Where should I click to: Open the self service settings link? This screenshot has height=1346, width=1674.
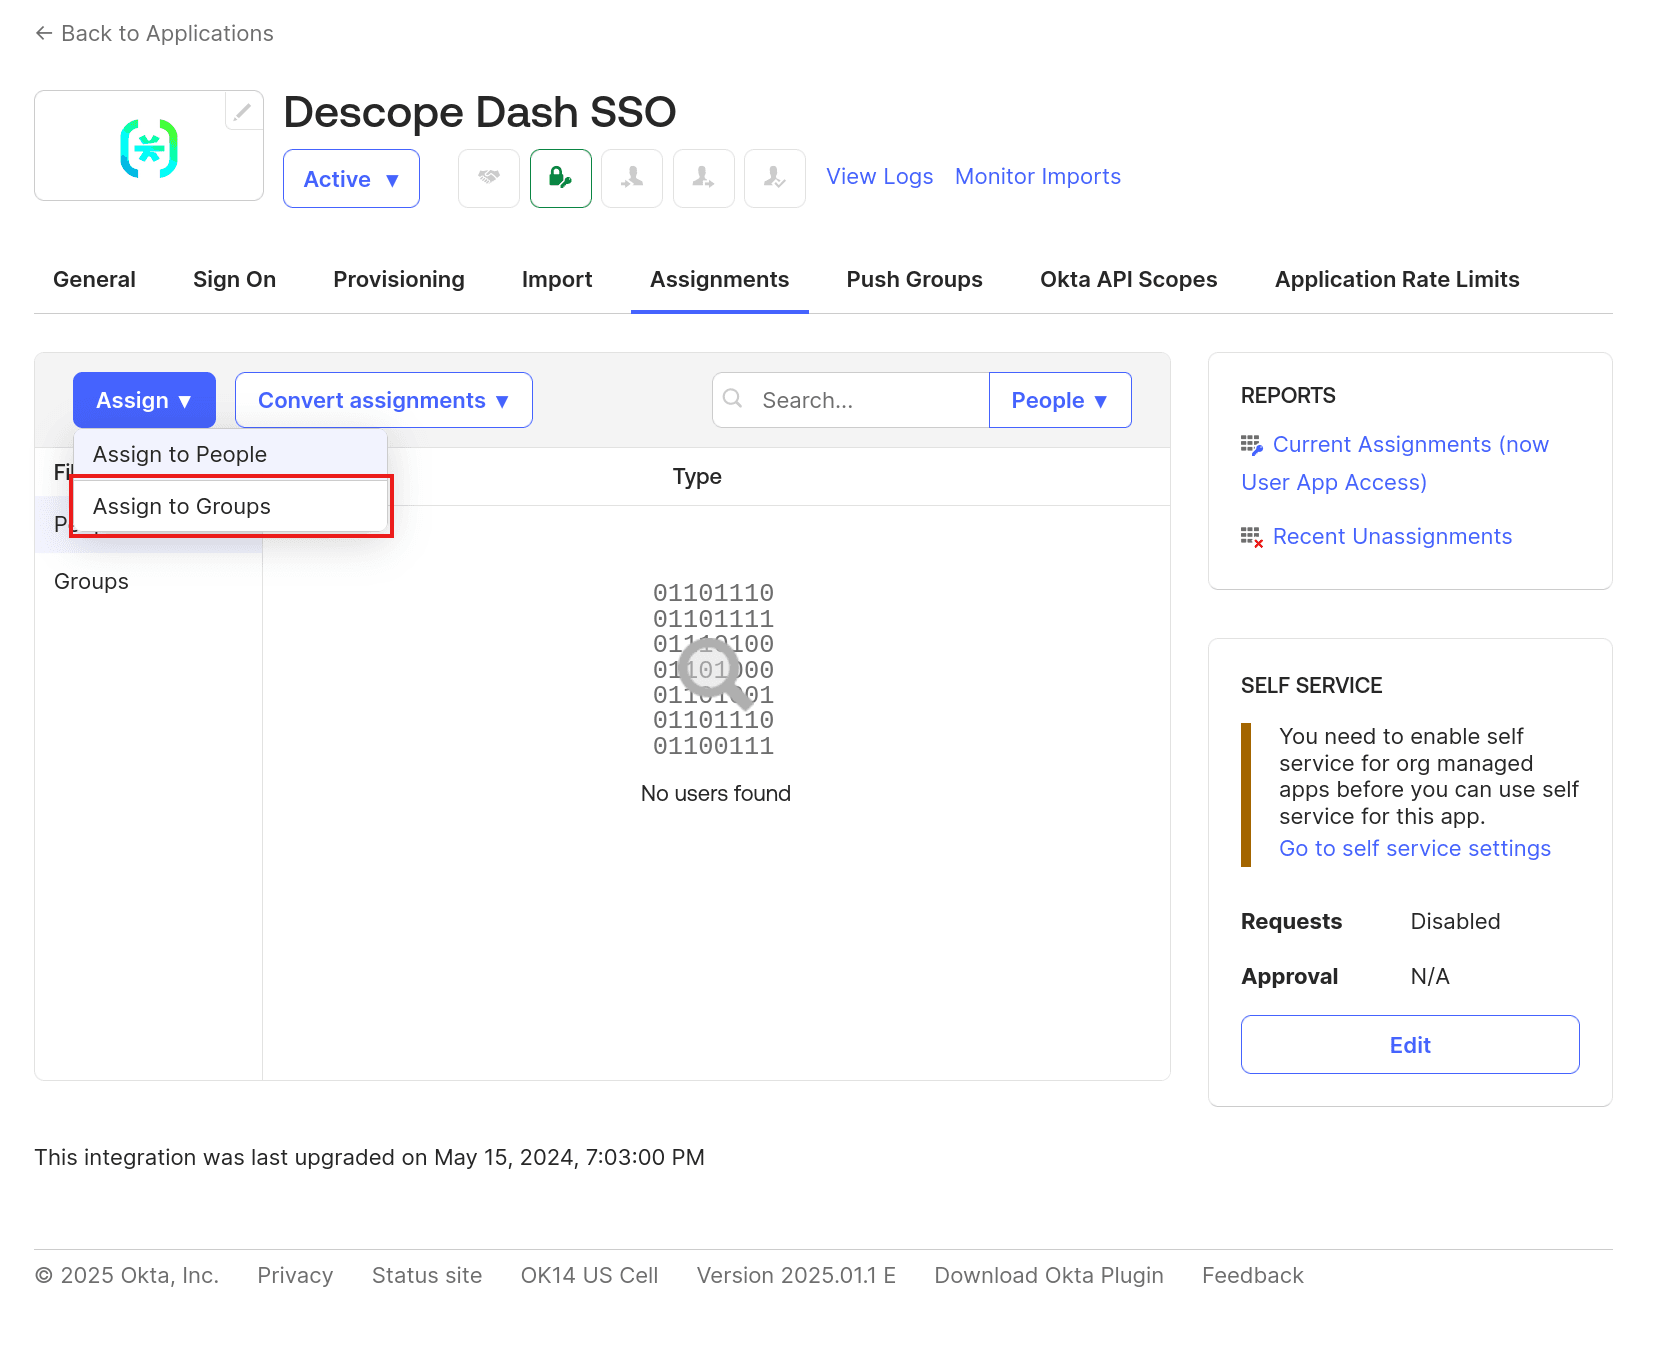1414,848
